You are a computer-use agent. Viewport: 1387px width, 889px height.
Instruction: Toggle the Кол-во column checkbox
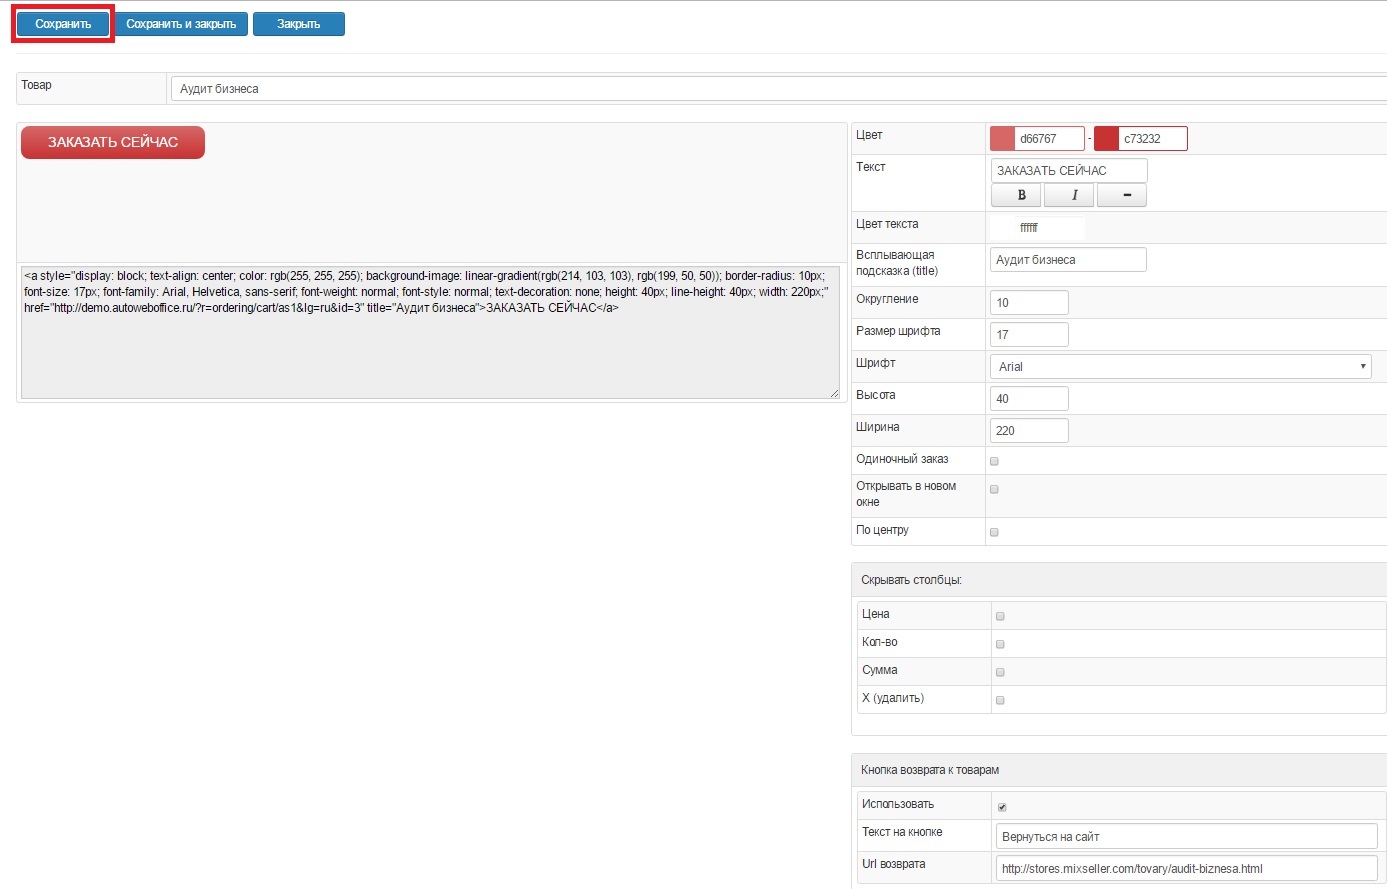coord(1000,644)
